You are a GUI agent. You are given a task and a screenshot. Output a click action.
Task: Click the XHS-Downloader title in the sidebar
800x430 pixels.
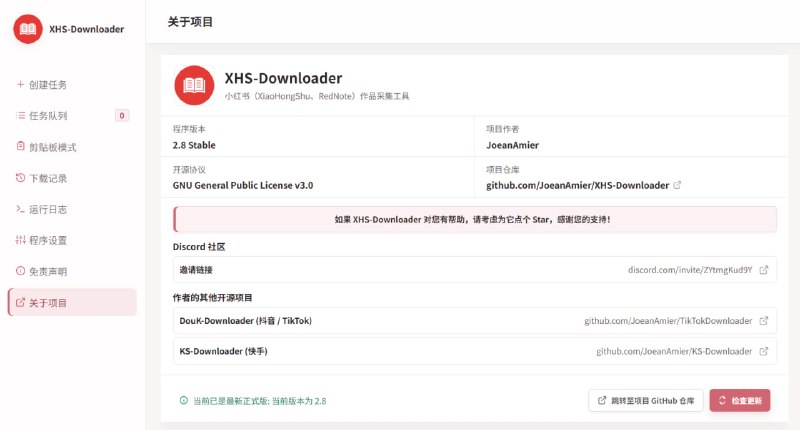tap(87, 29)
